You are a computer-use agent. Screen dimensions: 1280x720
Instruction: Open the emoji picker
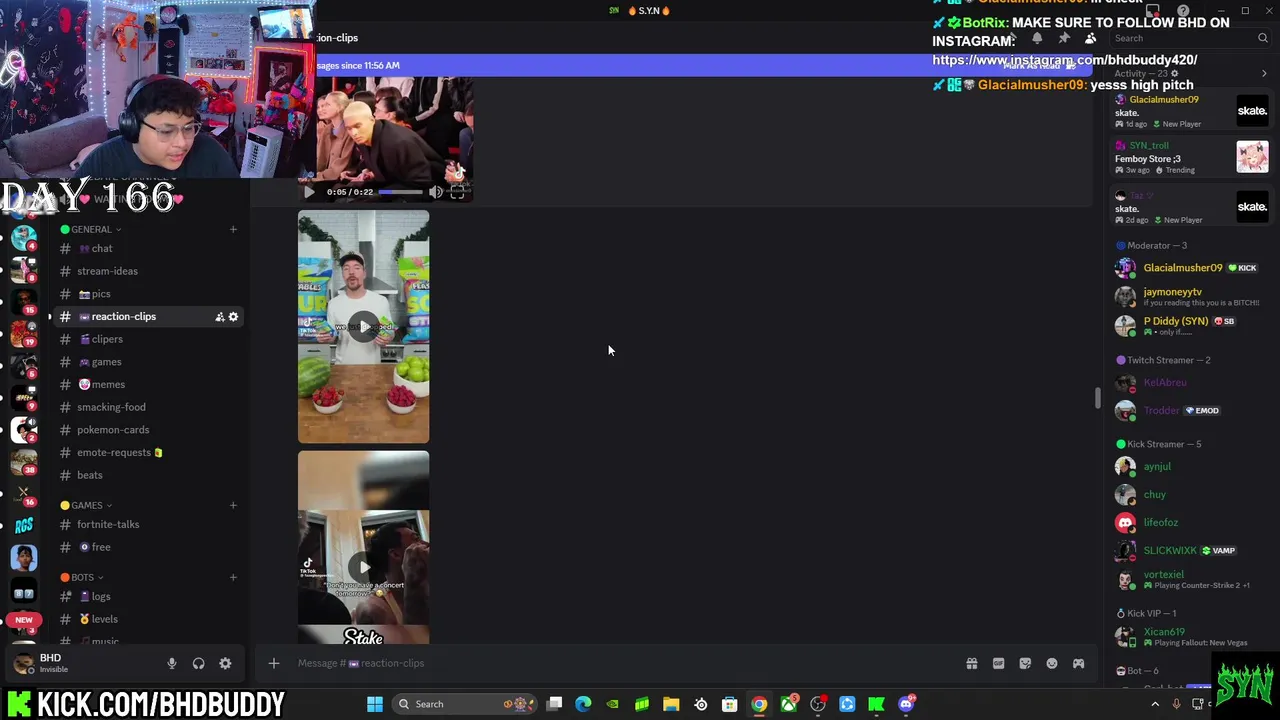[x=1052, y=663]
